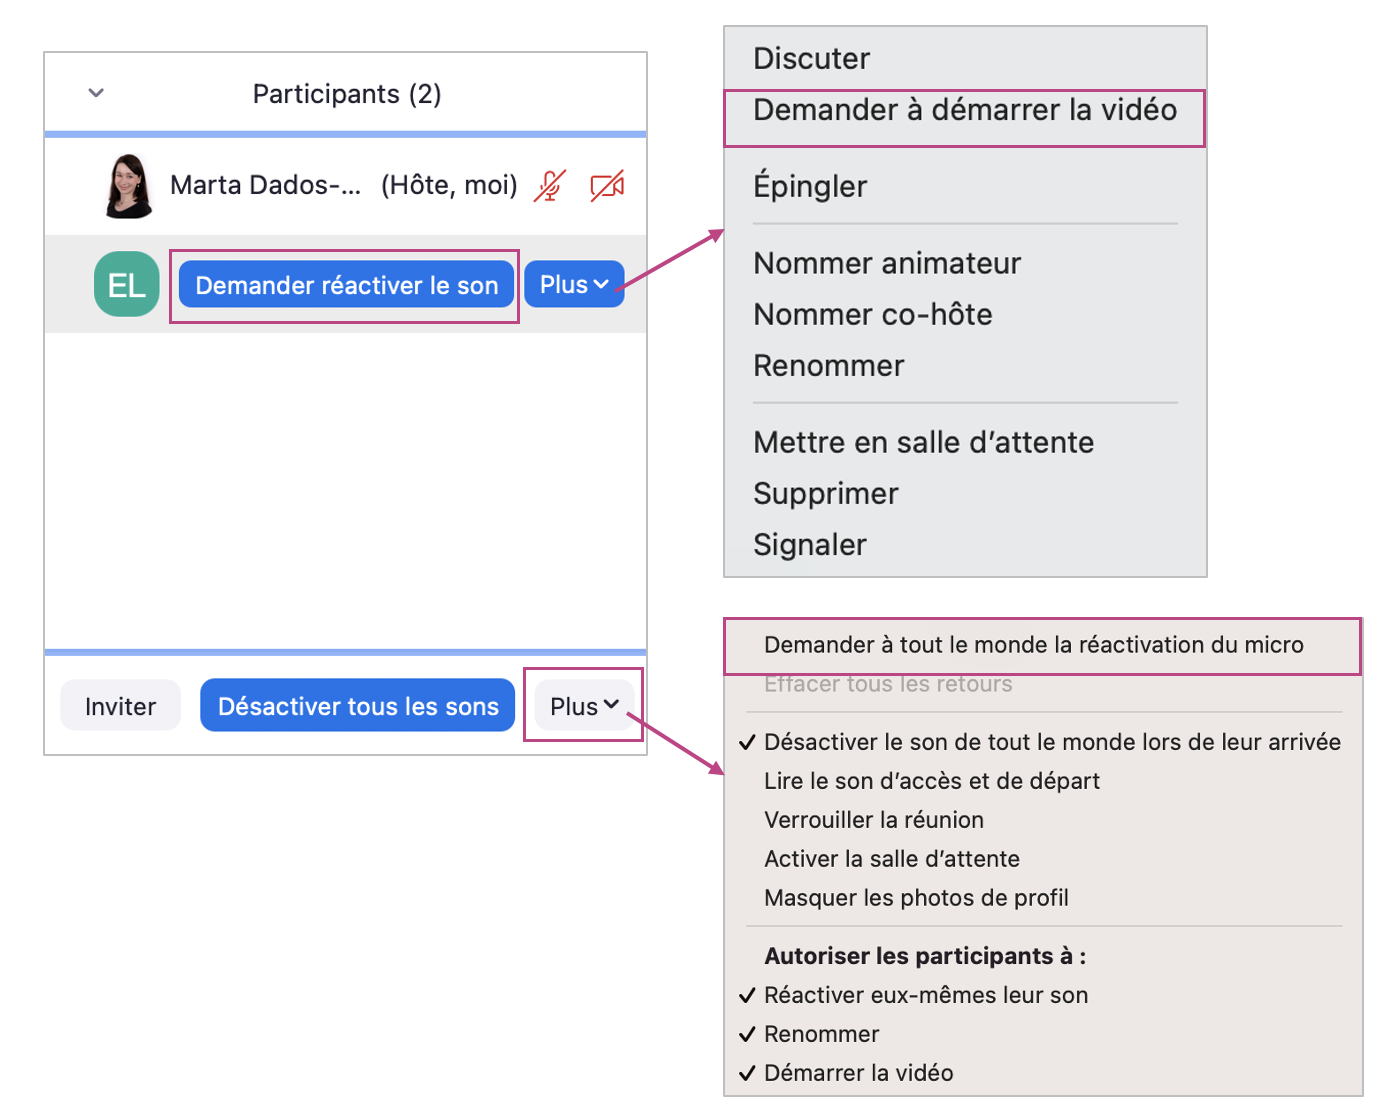Open the blue Plus dropdown beside EL

[x=574, y=285]
